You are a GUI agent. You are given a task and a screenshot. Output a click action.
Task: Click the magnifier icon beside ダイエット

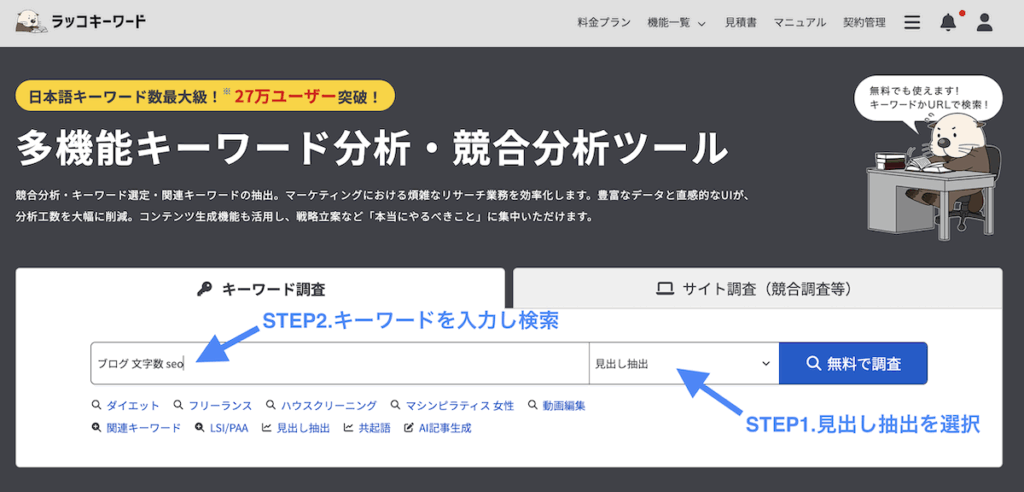point(97,406)
